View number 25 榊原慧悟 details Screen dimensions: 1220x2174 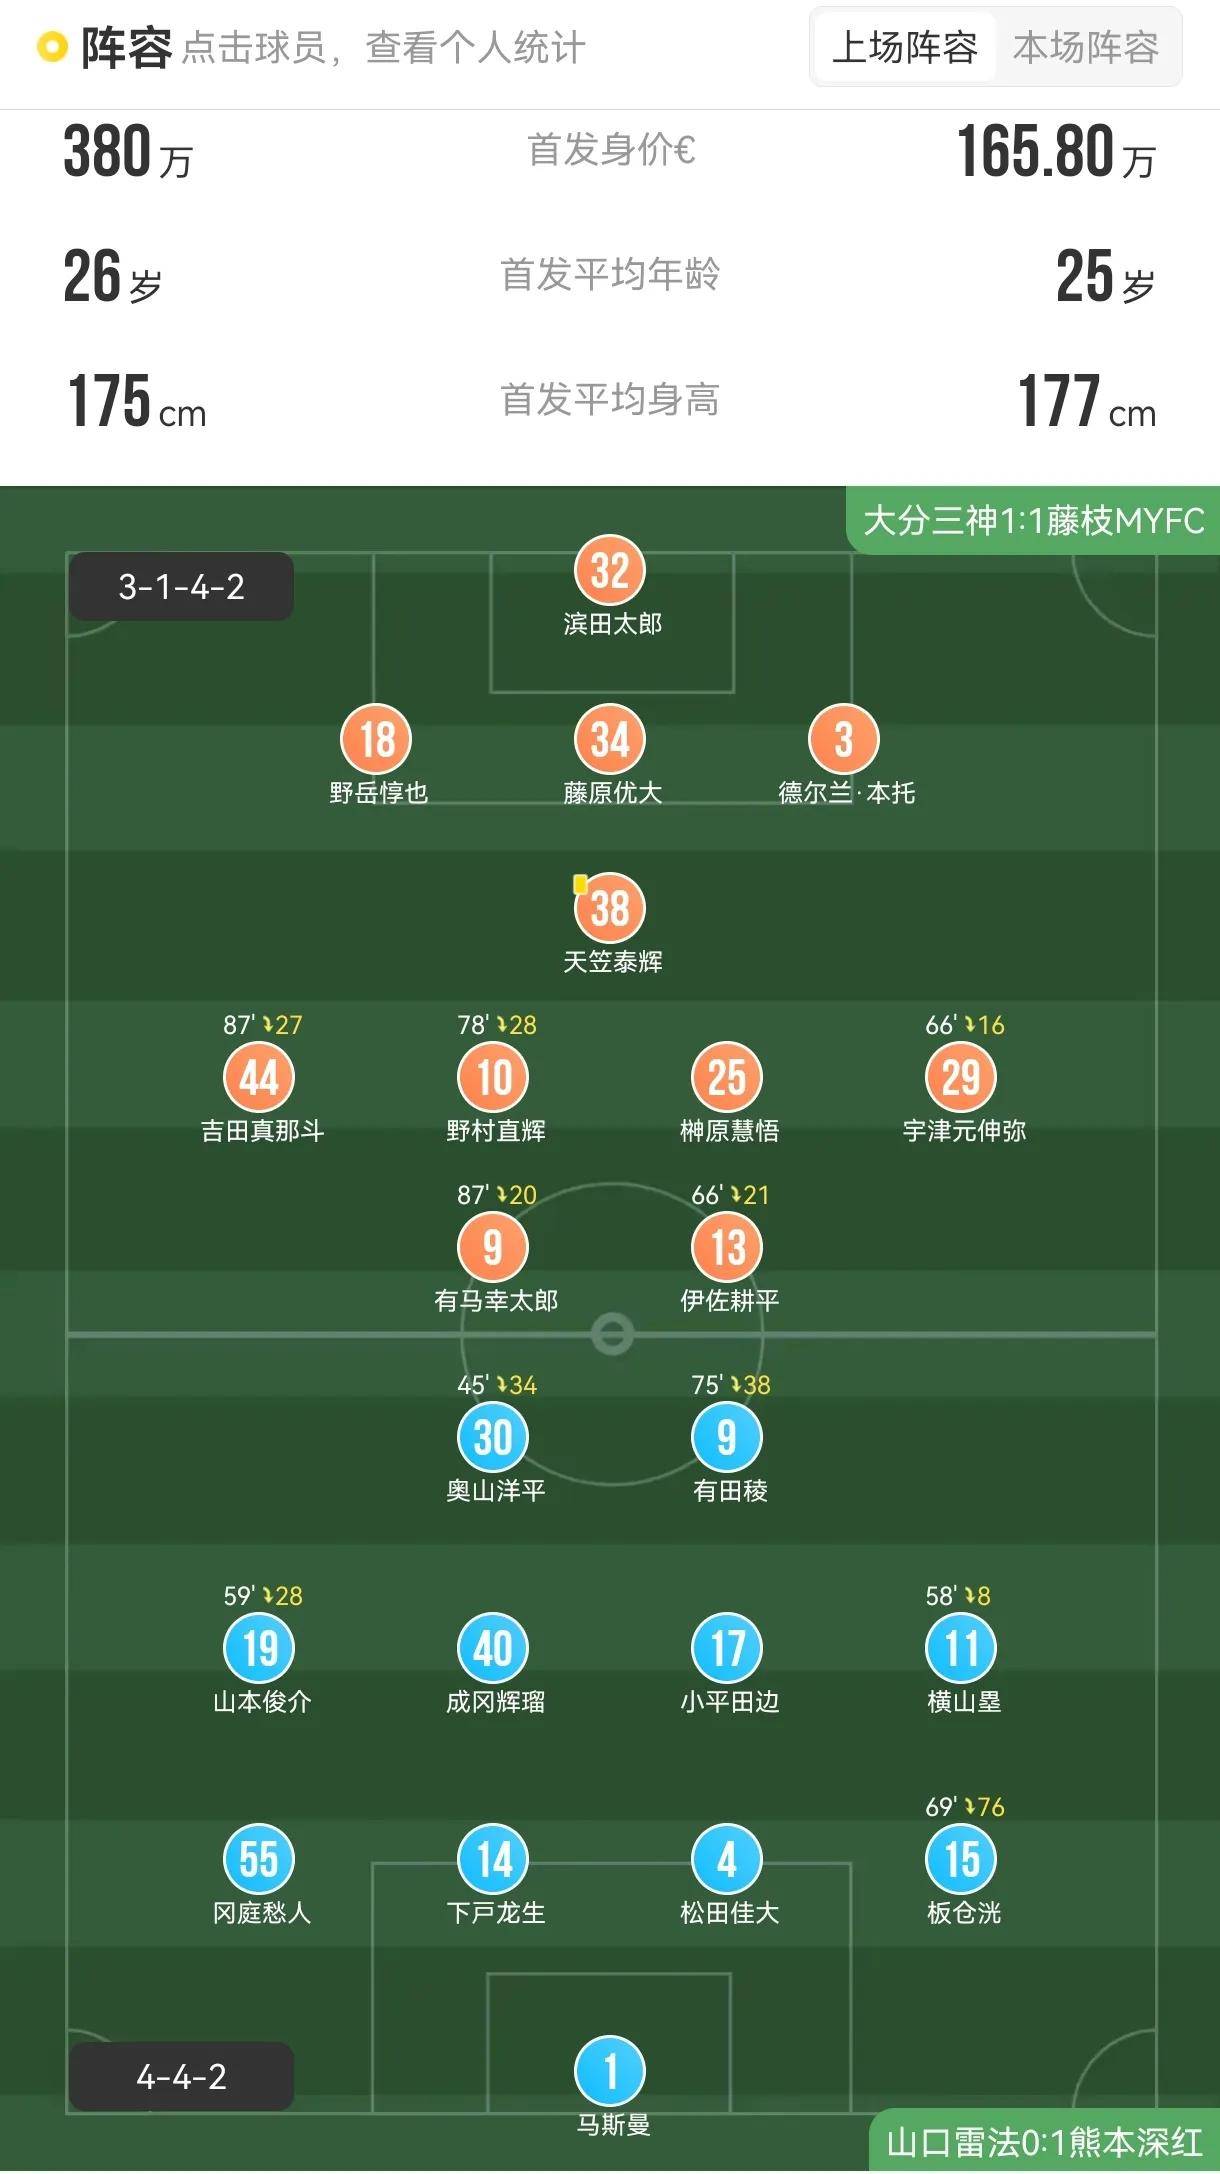727,1078
